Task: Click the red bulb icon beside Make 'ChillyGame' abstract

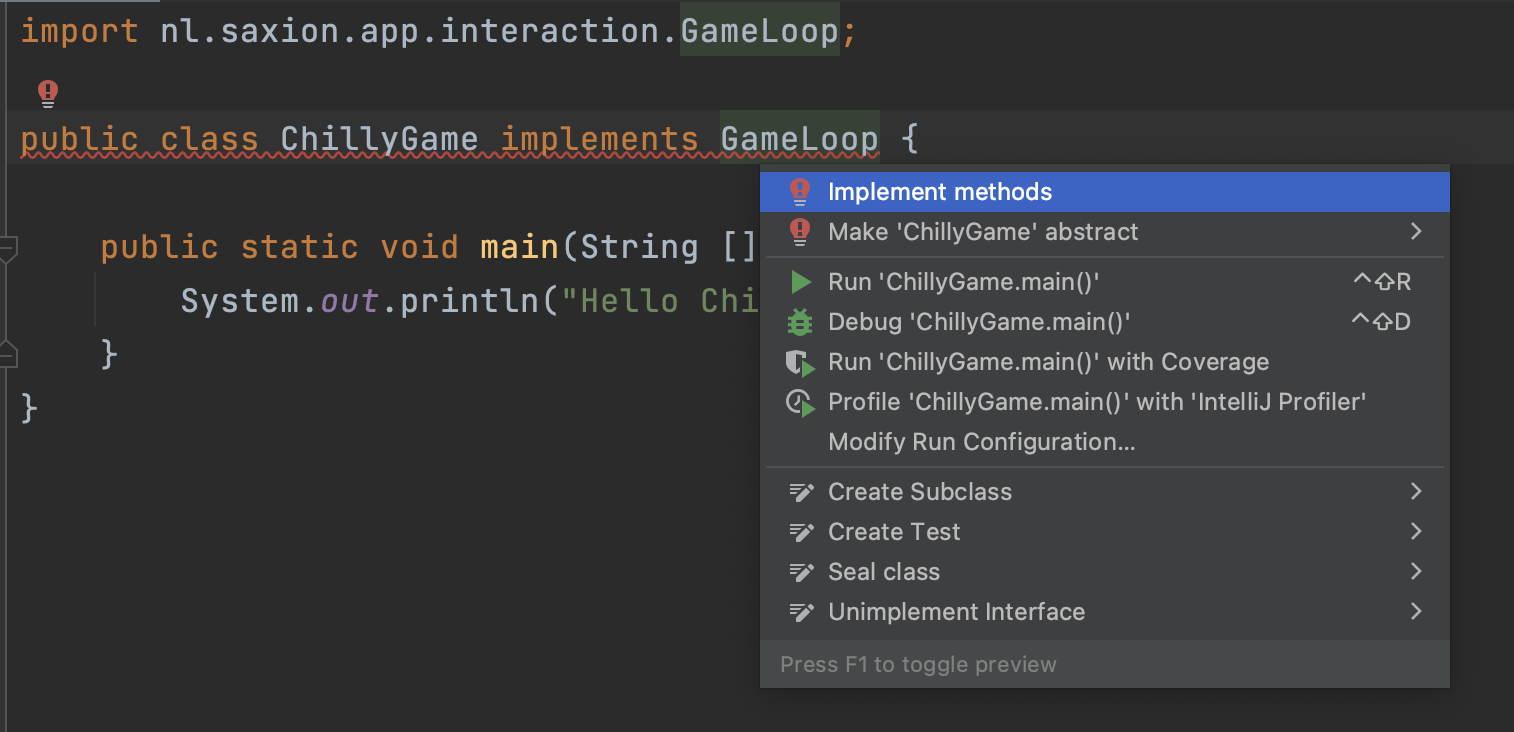Action: [799, 232]
